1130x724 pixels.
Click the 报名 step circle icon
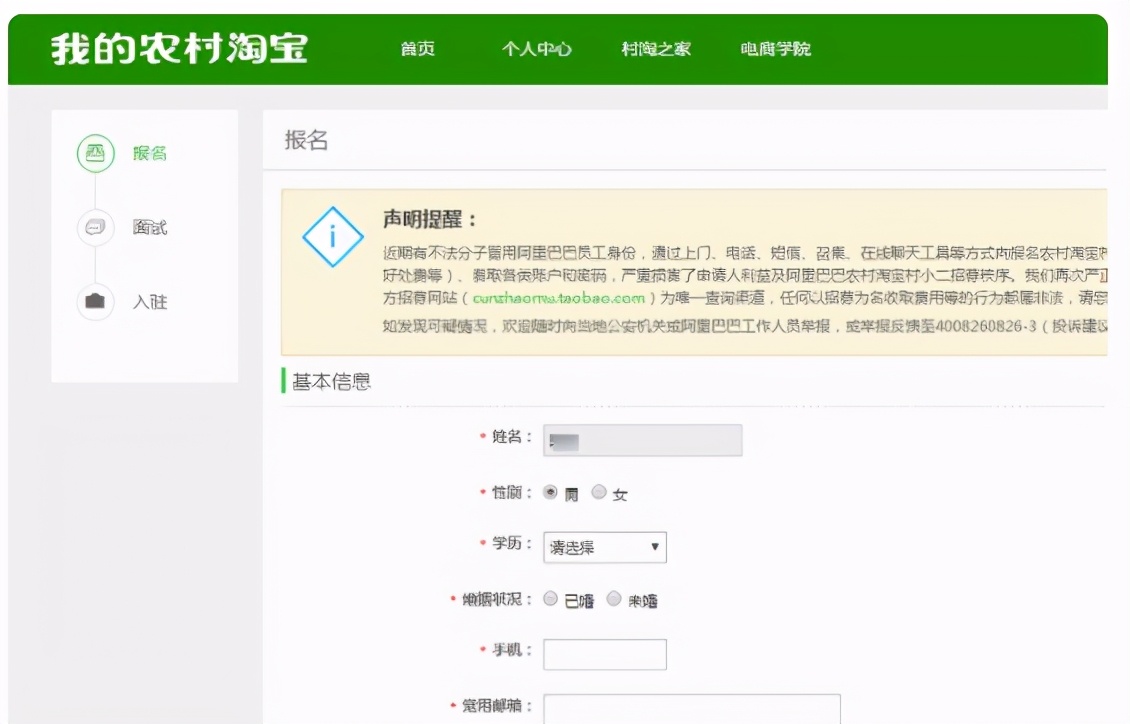pos(96,153)
